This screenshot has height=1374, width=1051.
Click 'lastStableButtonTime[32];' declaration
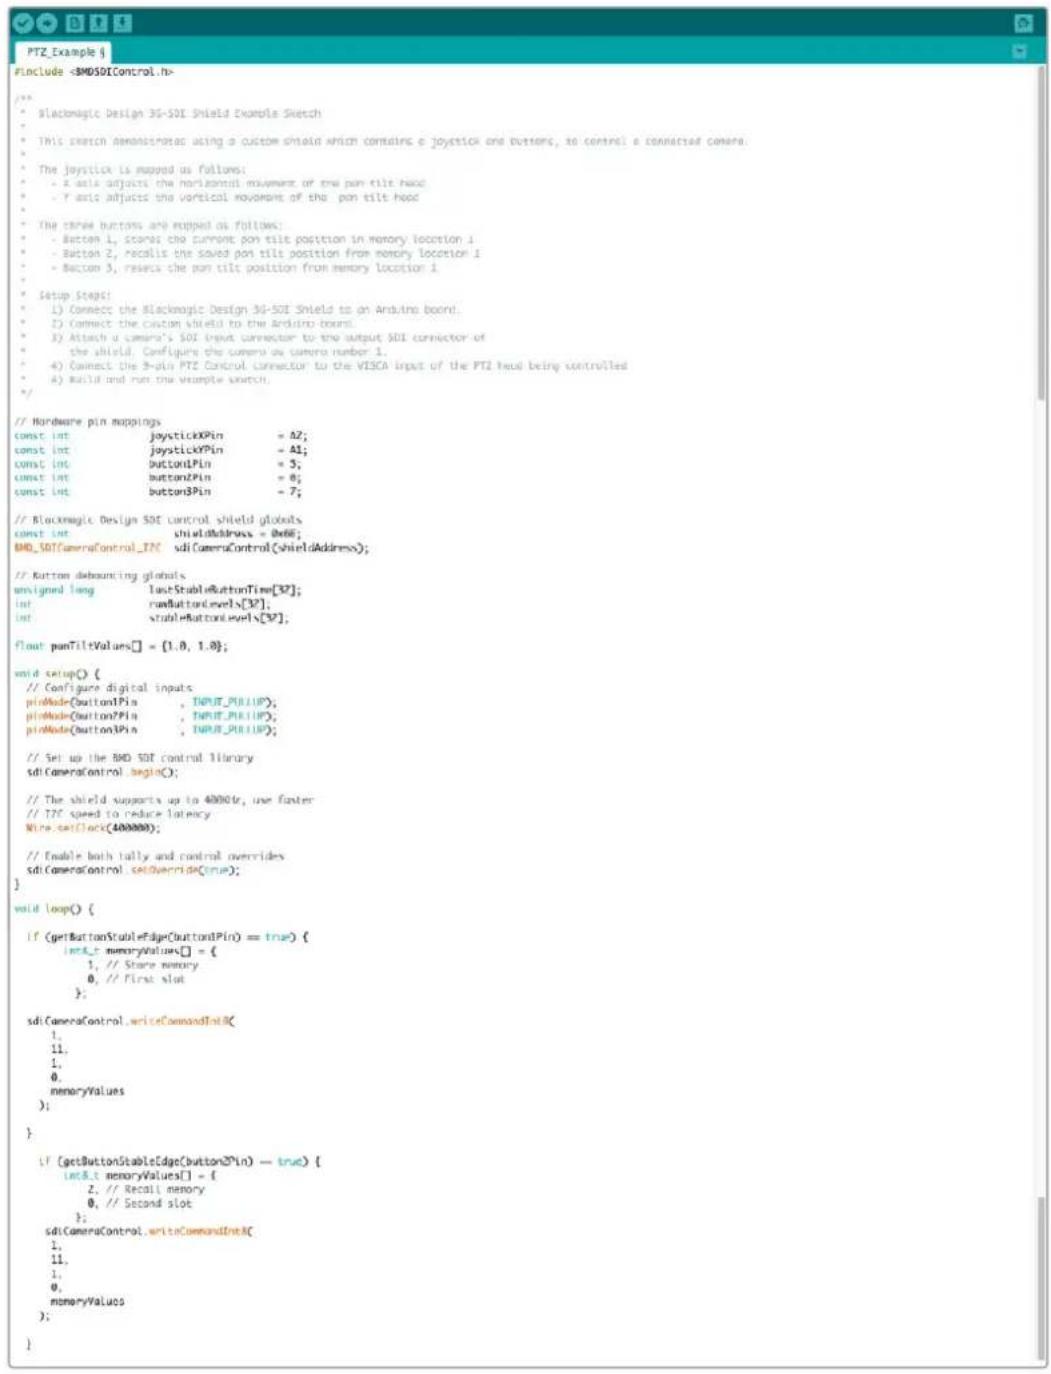click(x=225, y=590)
